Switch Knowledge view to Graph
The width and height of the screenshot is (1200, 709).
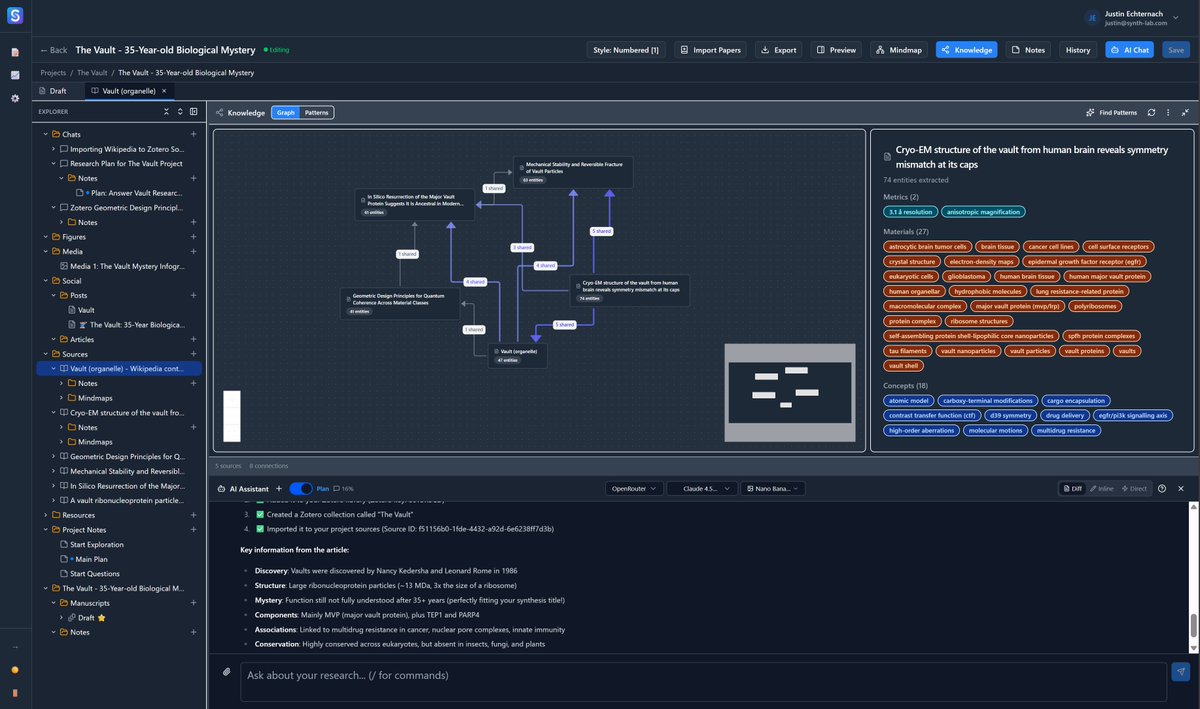tap(285, 113)
